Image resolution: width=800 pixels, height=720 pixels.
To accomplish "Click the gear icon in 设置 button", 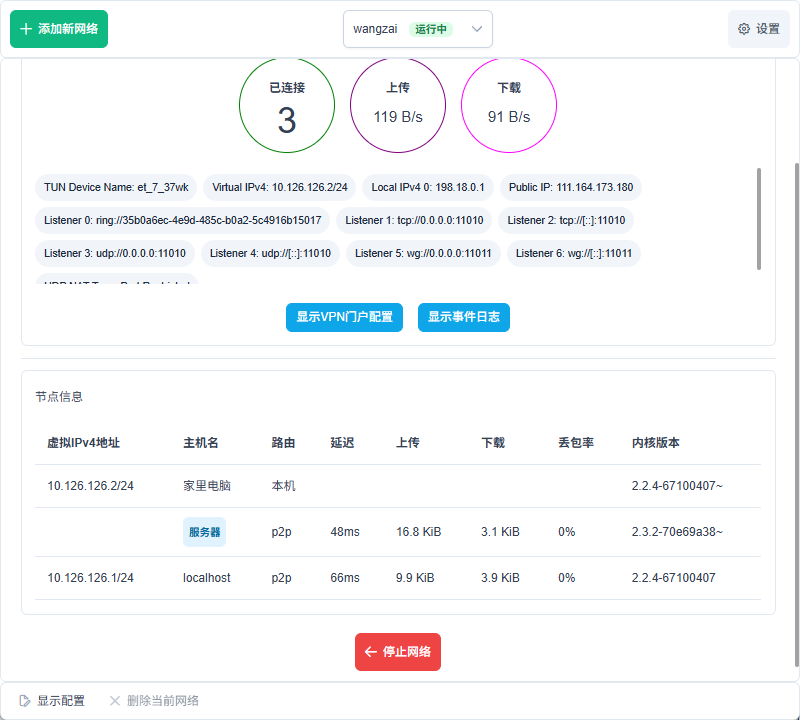I will [744, 29].
